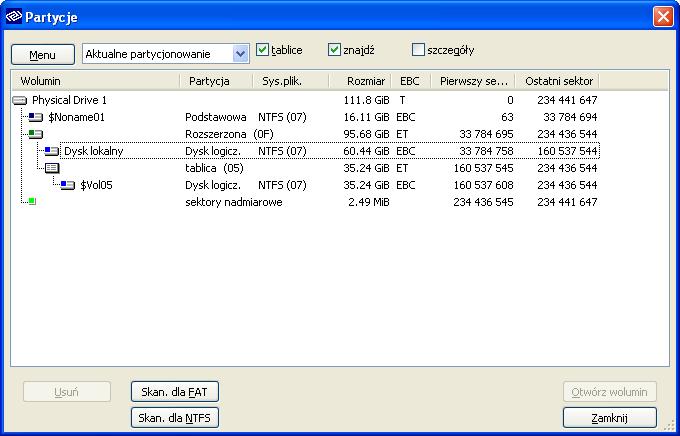Image resolution: width=680 pixels, height=436 pixels.
Task: Click the Ostatni sektor column header
Action: pos(558,81)
